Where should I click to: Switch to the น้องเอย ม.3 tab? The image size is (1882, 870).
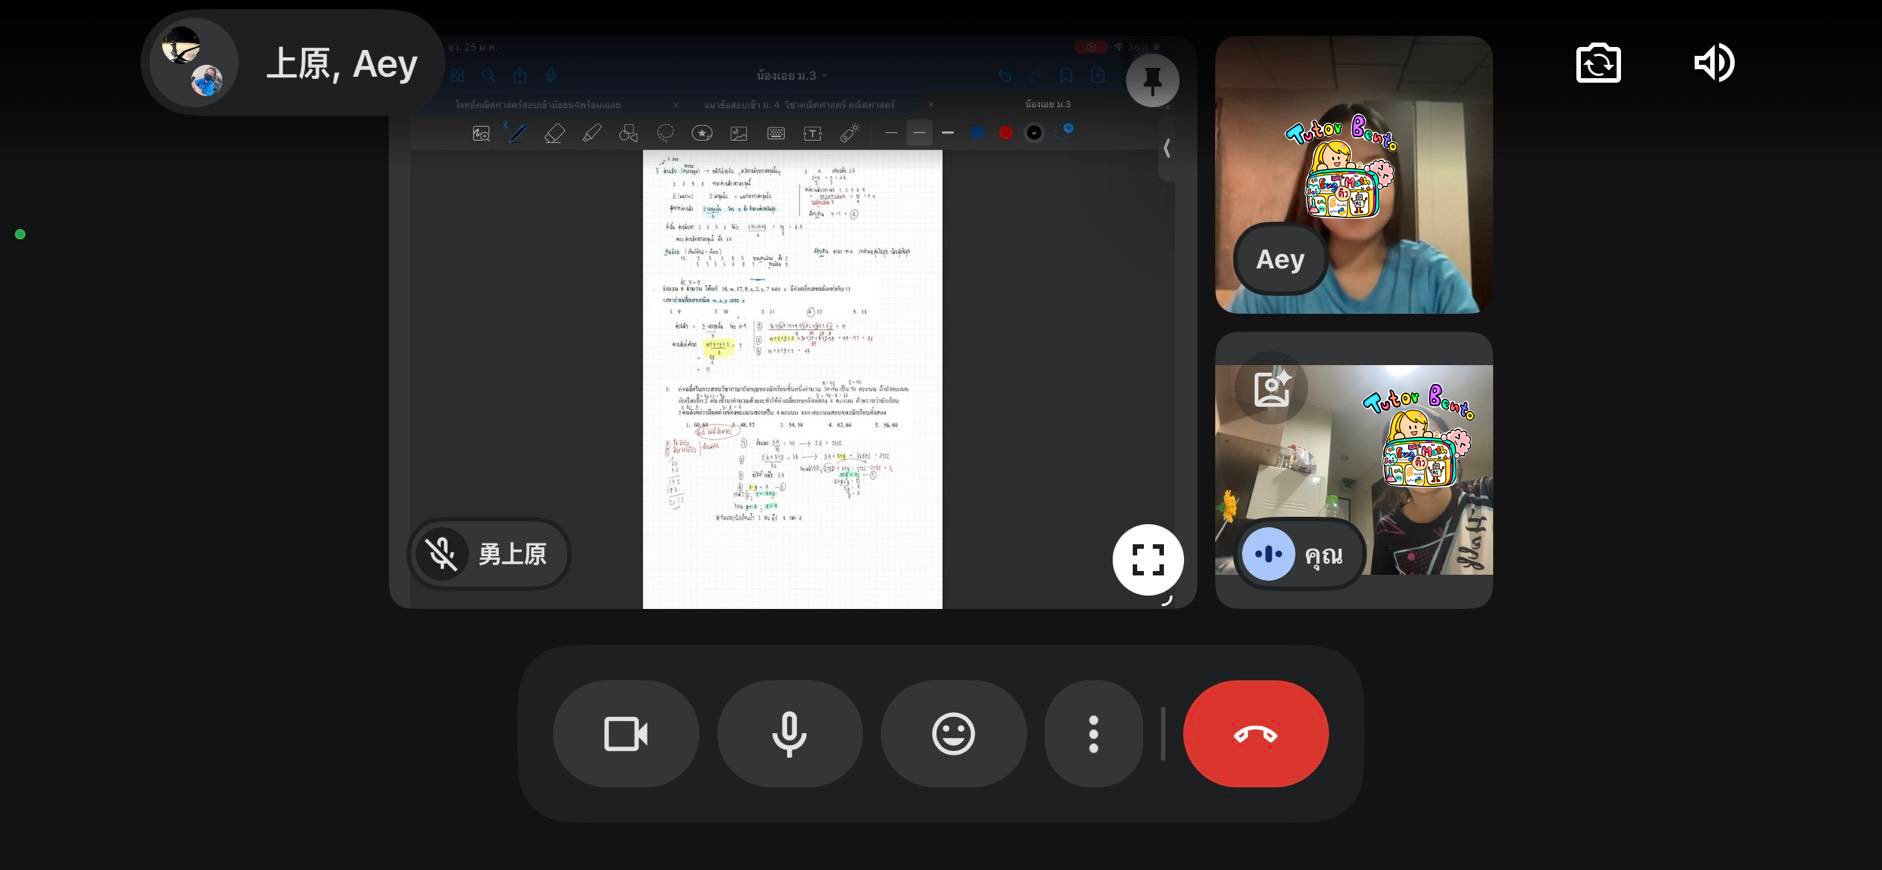tap(1047, 104)
